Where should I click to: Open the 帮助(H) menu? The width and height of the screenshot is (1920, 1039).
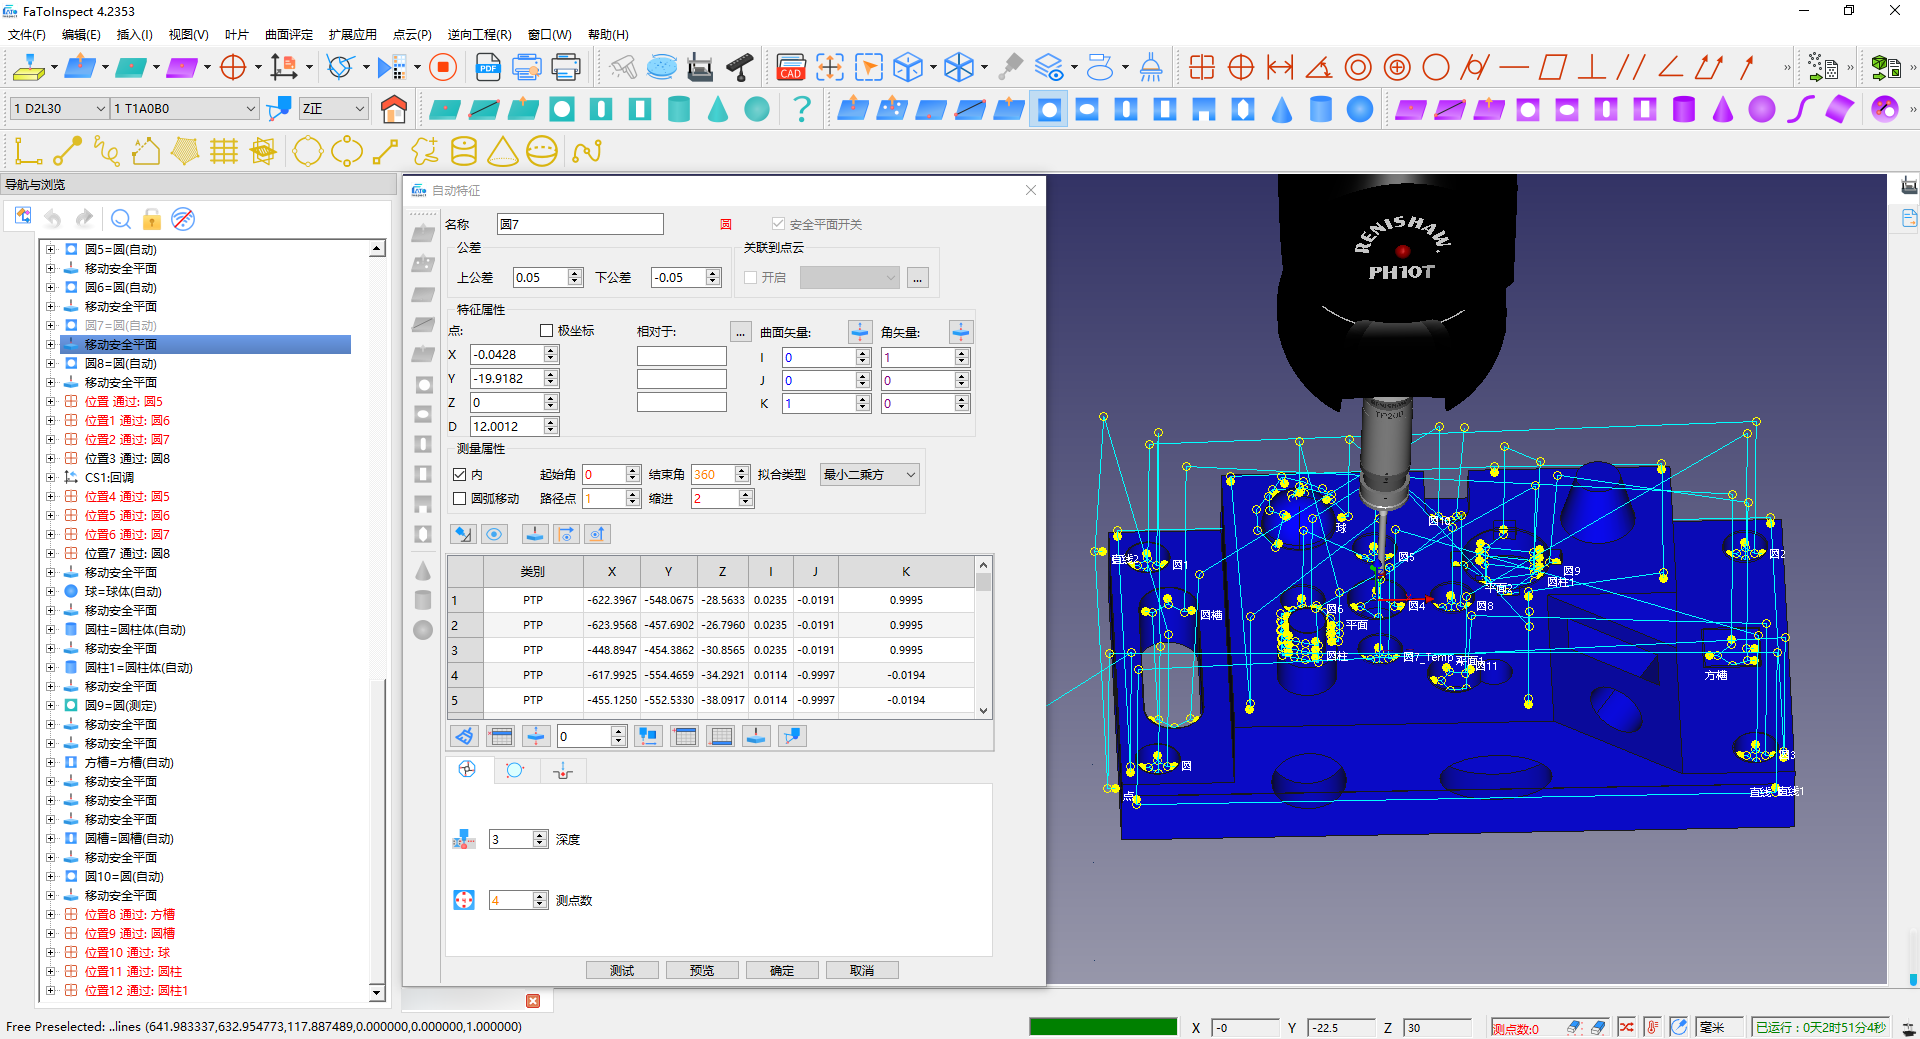608,34
